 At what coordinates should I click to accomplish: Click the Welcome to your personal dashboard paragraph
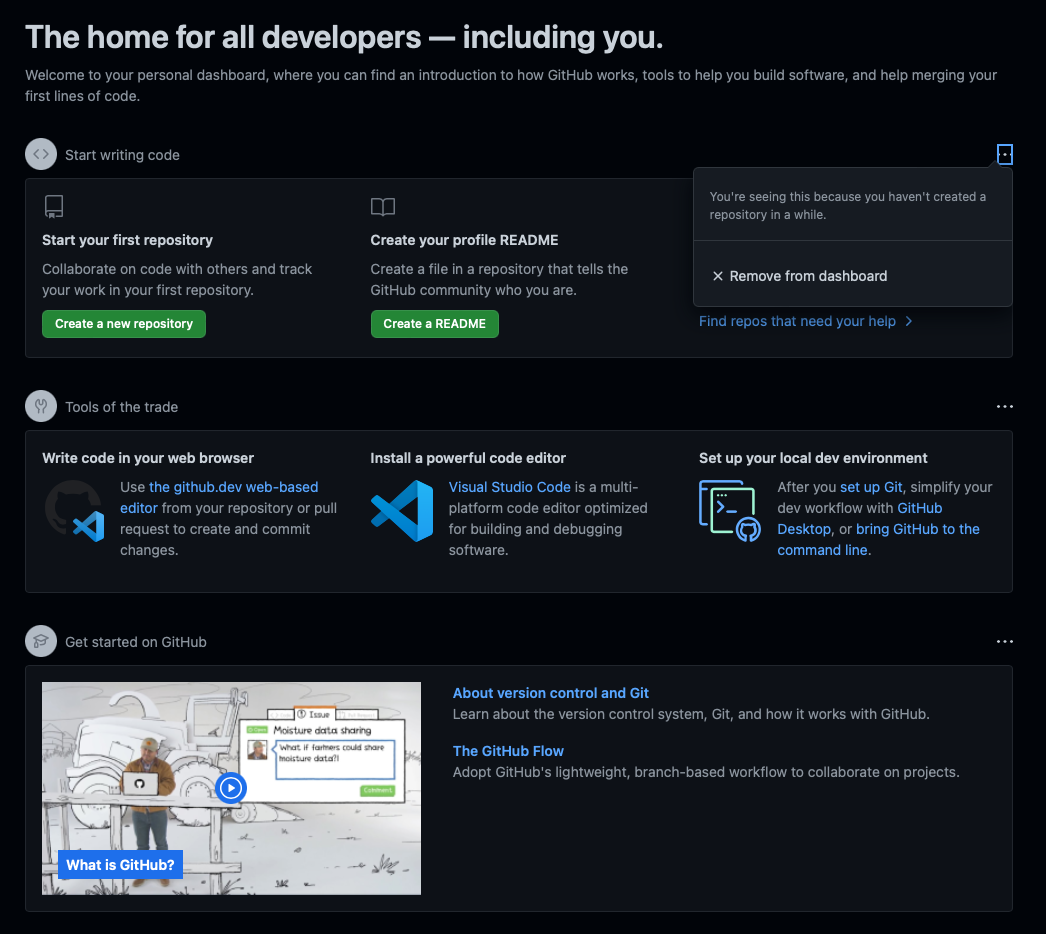[x=511, y=85]
